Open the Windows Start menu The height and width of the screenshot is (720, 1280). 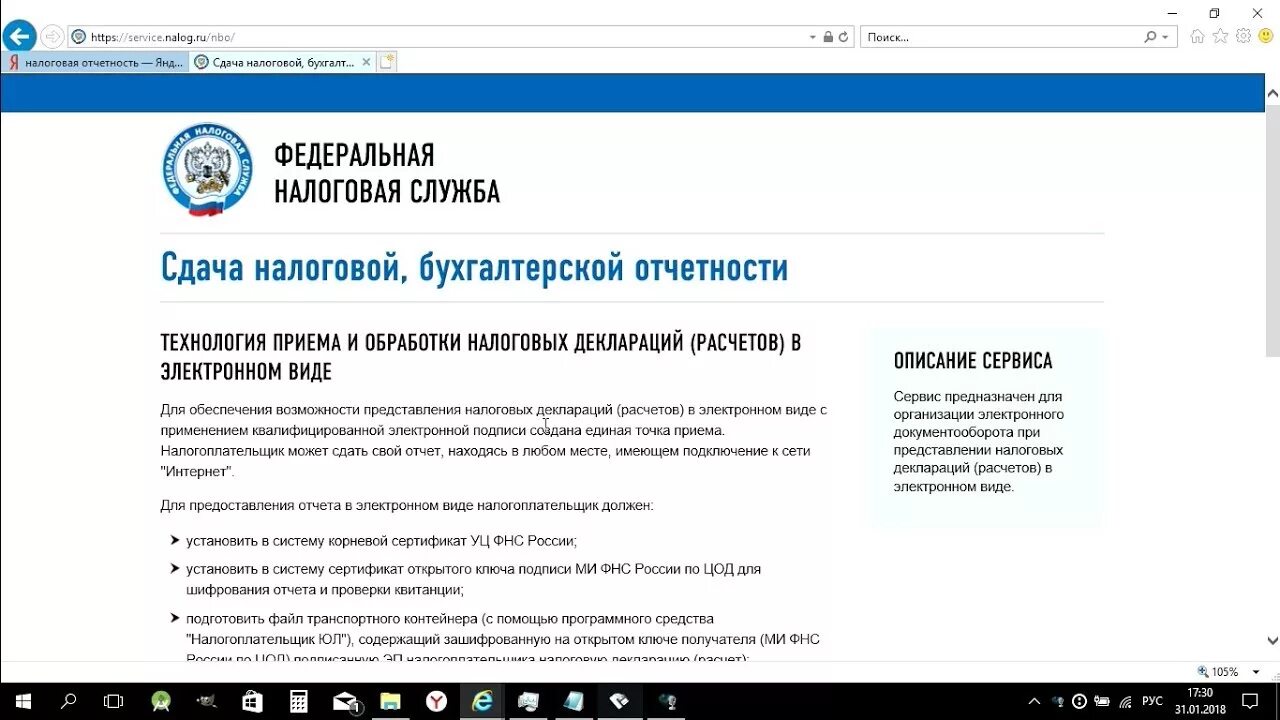pos(22,701)
